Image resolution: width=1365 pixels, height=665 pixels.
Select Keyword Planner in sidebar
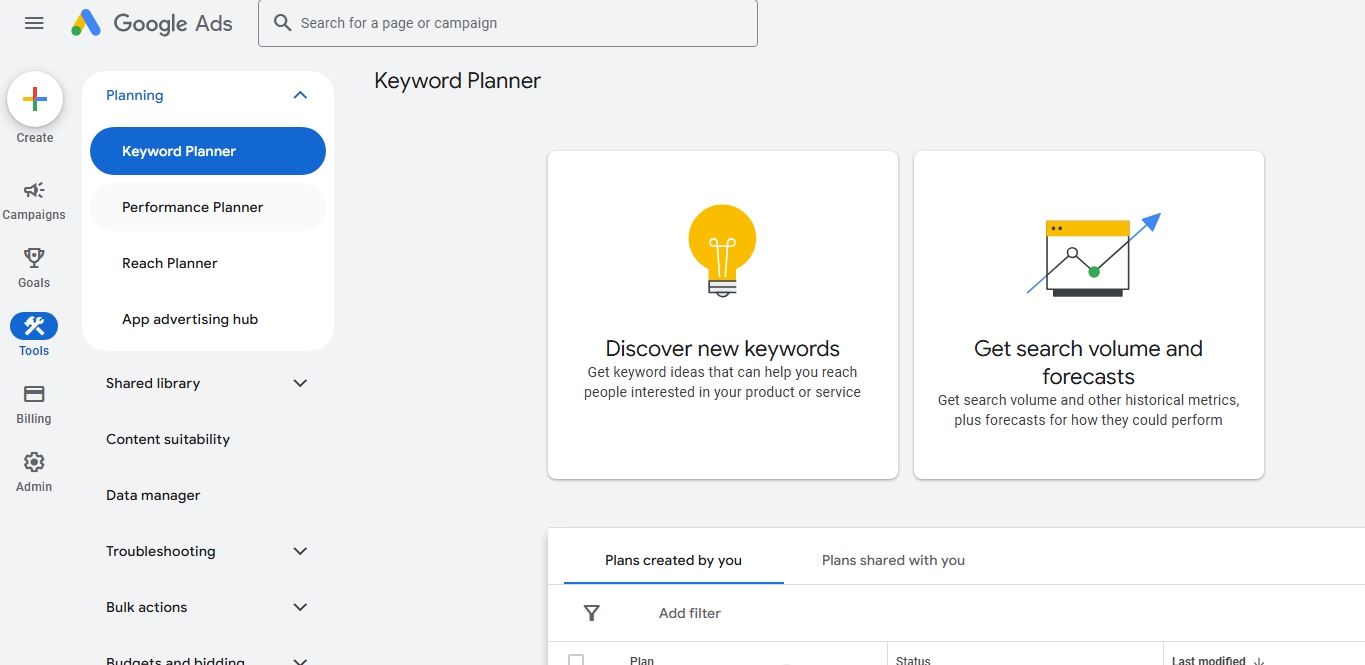click(208, 151)
